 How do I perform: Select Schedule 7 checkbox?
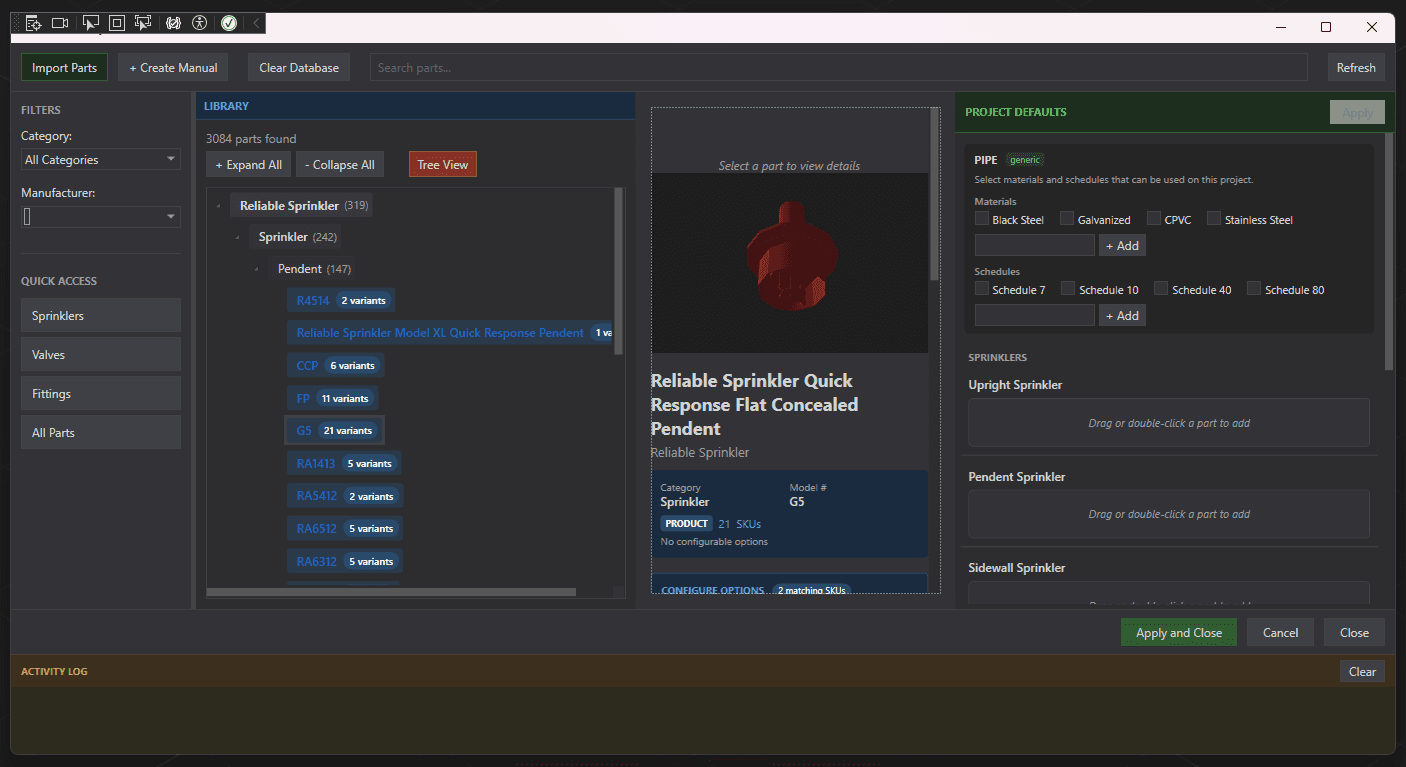click(982, 289)
